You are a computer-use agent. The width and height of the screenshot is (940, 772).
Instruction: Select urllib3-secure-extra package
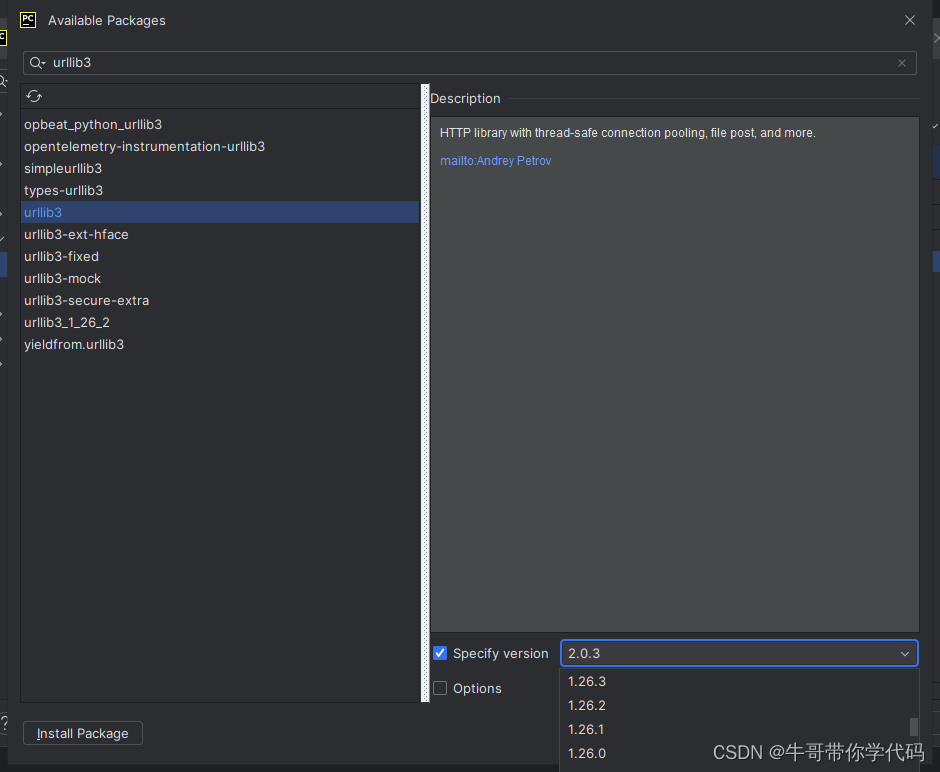tap(220, 300)
